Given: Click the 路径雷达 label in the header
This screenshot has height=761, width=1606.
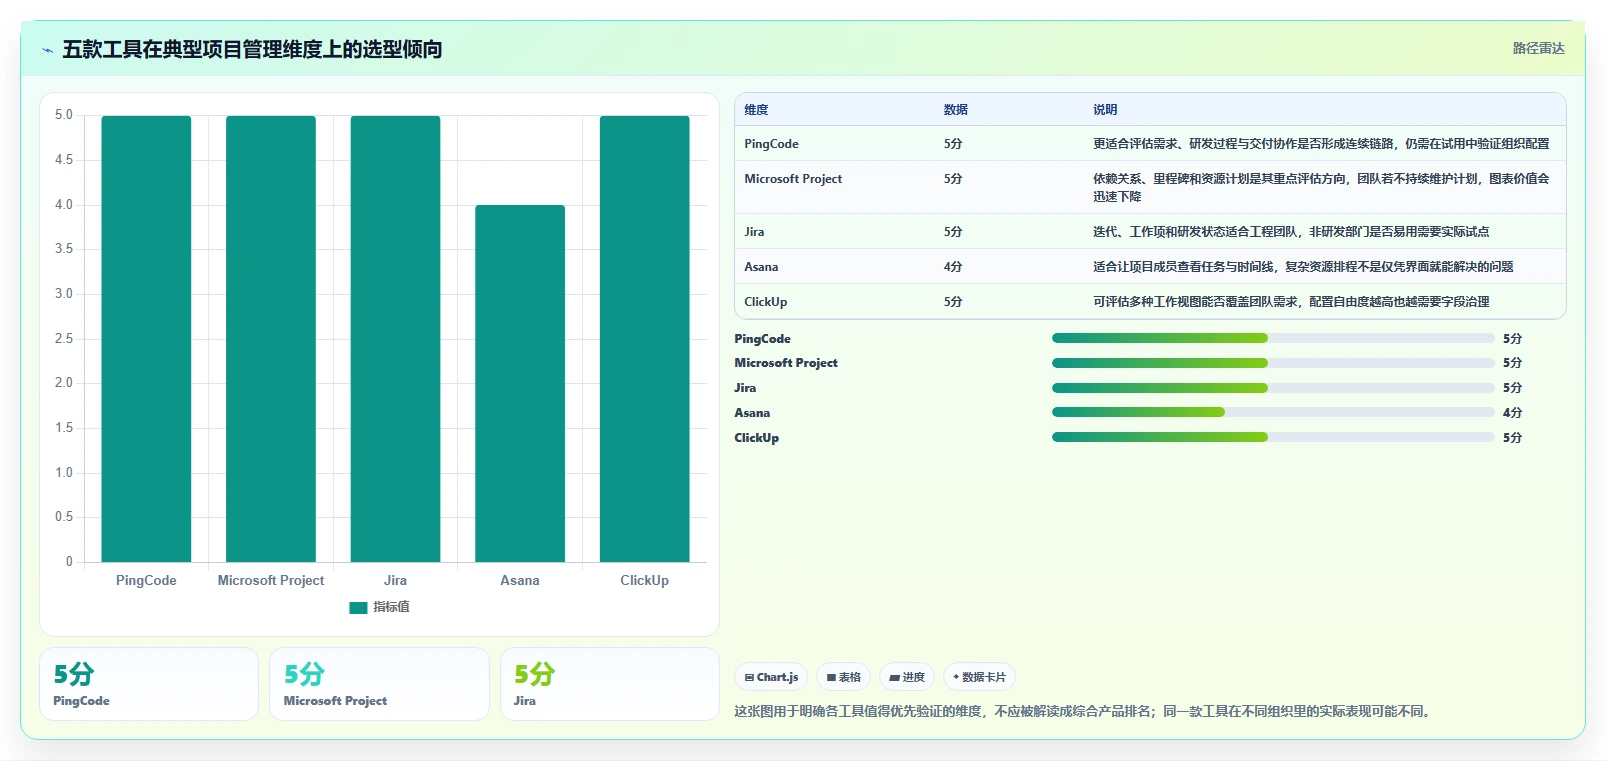Looking at the screenshot, I should 1538,48.
